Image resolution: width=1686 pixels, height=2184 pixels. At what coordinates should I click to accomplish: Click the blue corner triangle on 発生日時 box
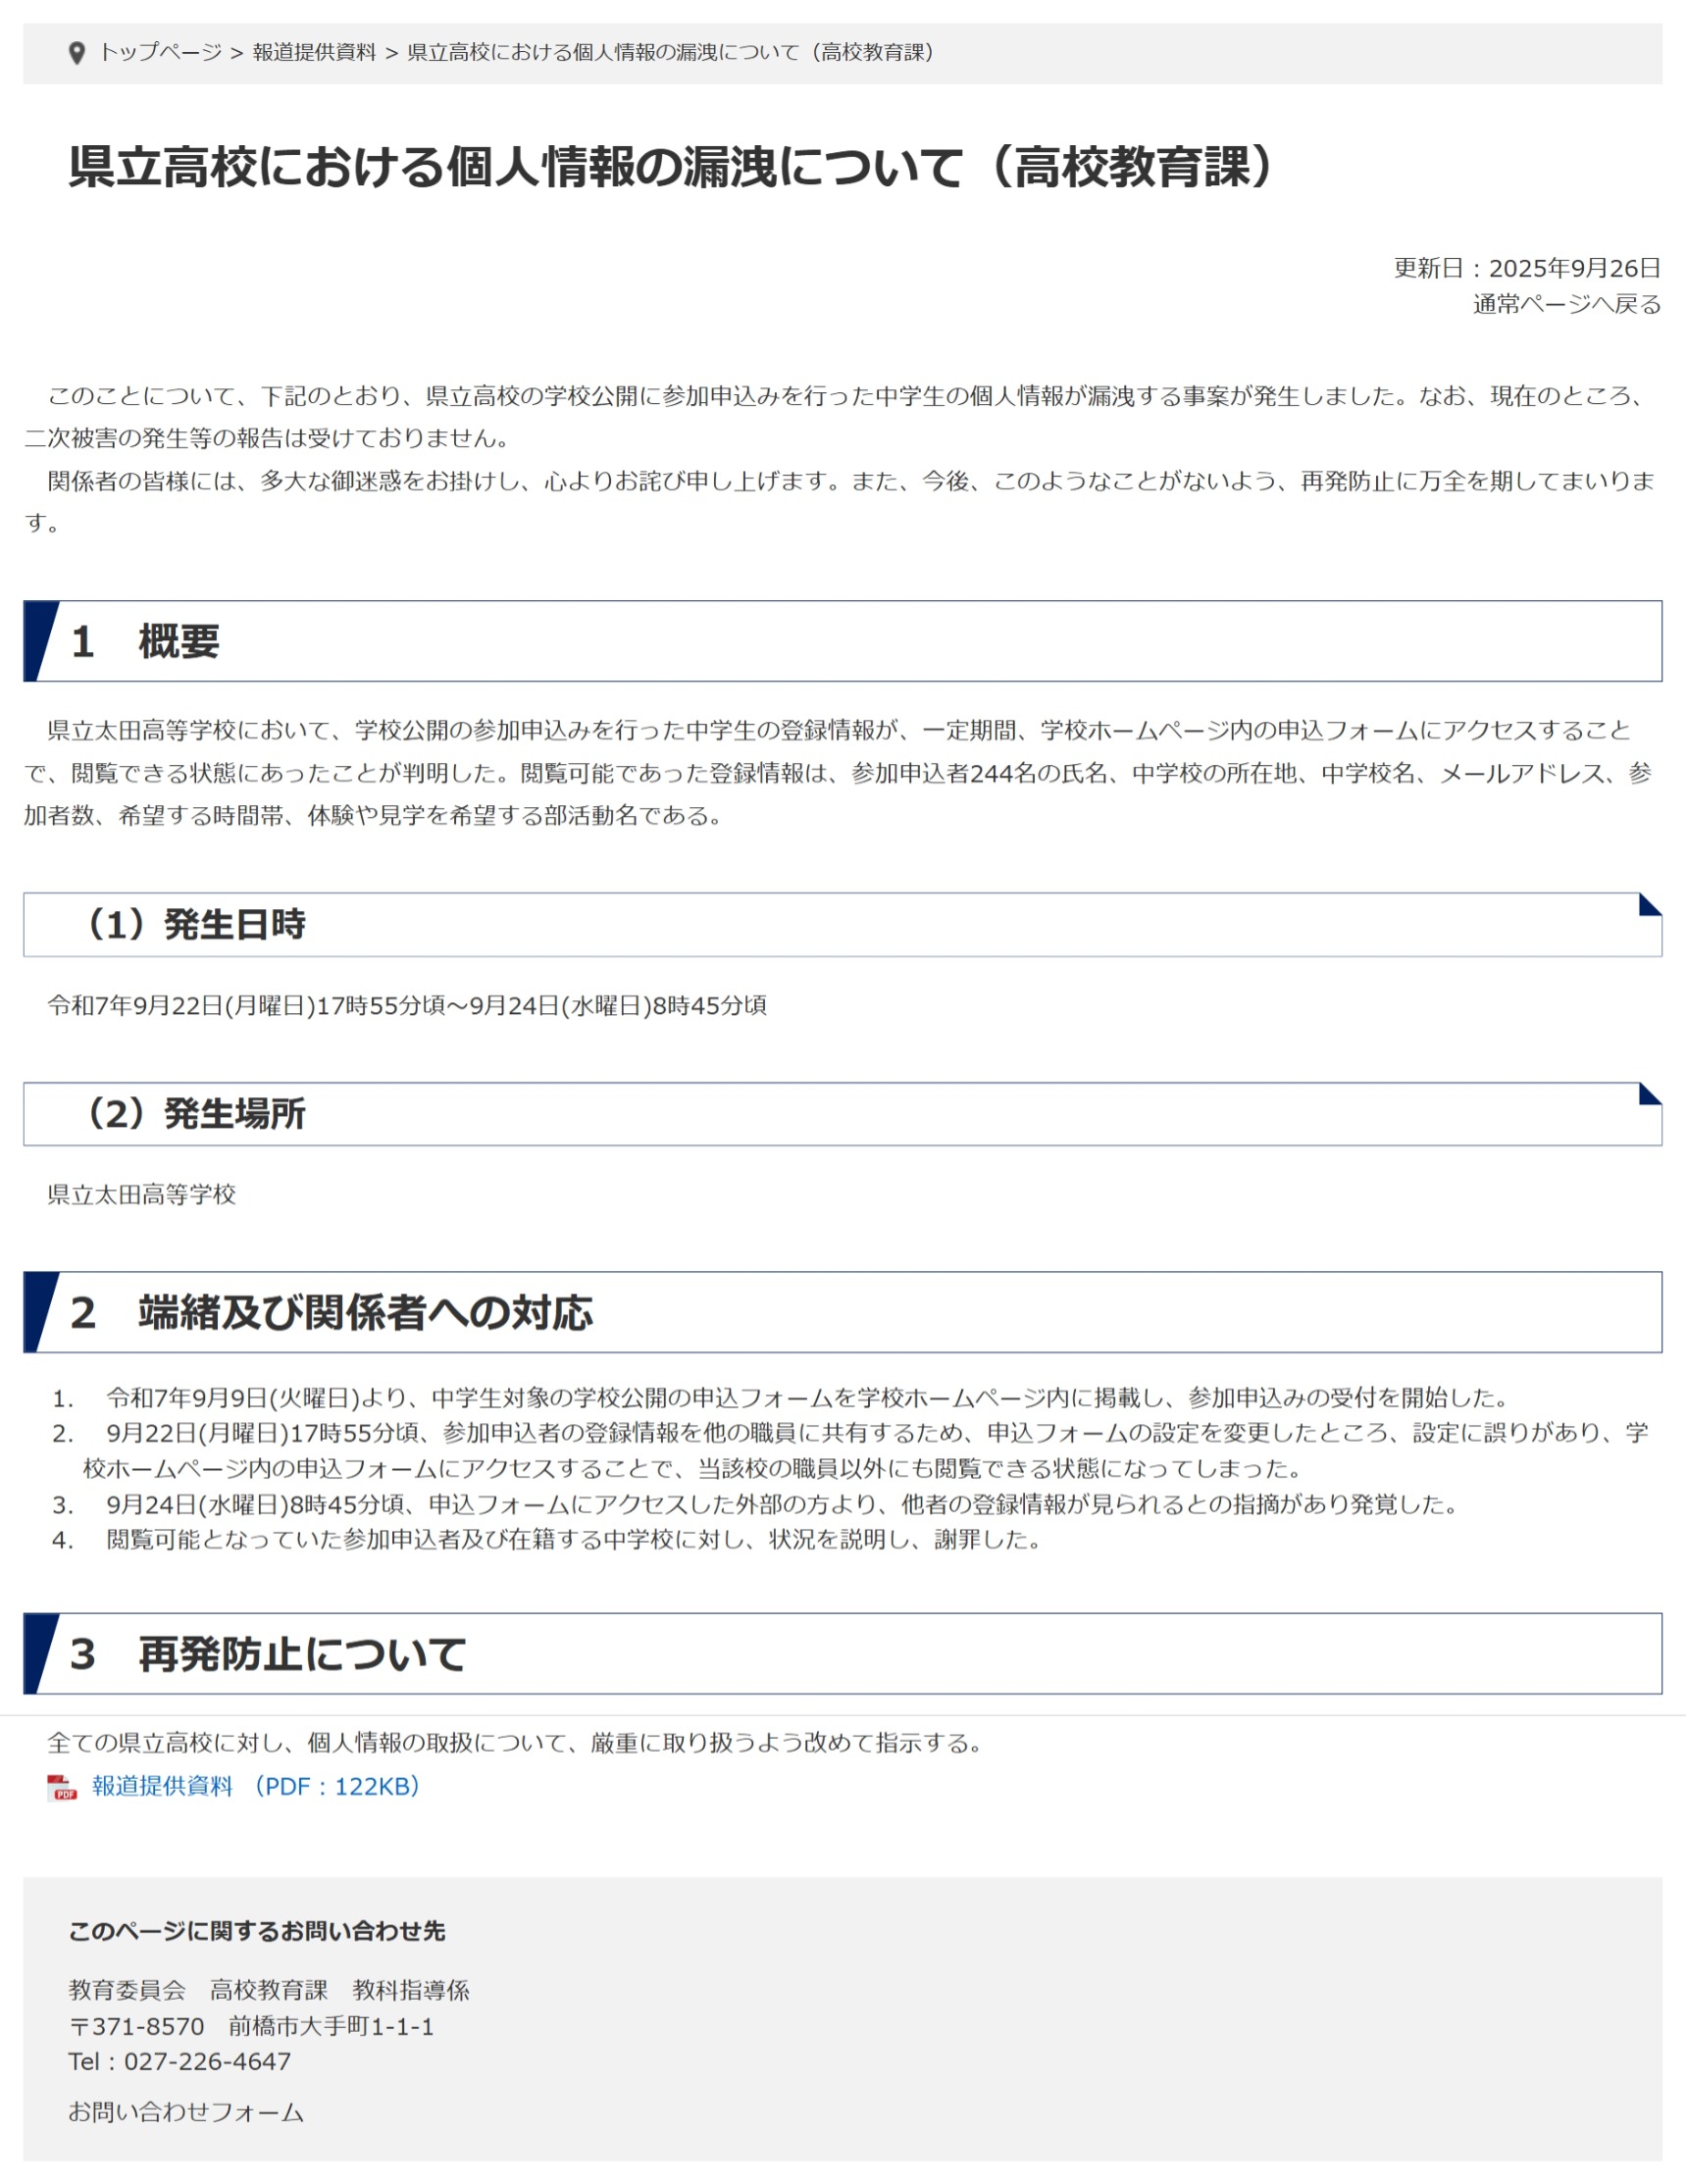pos(1650,905)
